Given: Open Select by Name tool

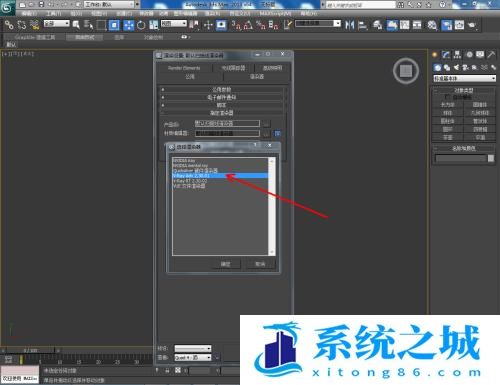Looking at the screenshot, I should click(x=88, y=25).
